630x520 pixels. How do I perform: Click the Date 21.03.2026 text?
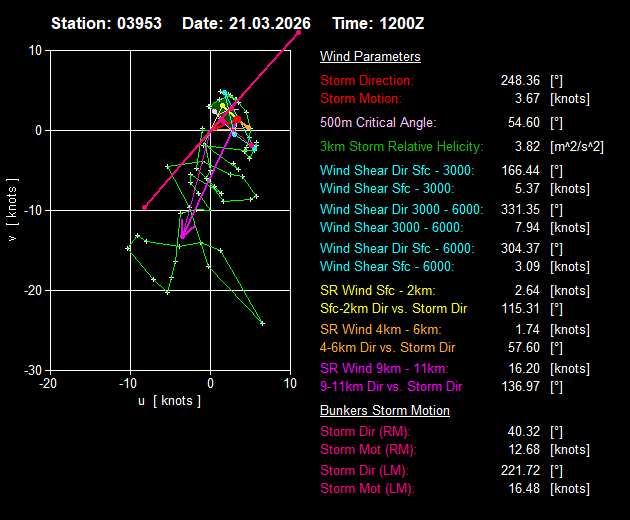[x=246, y=22]
